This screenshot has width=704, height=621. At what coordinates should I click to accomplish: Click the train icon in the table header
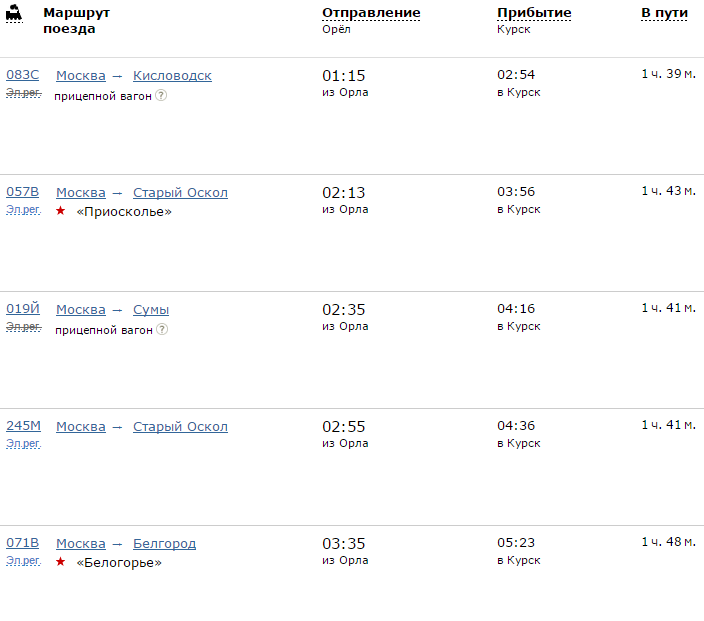click(x=14, y=15)
